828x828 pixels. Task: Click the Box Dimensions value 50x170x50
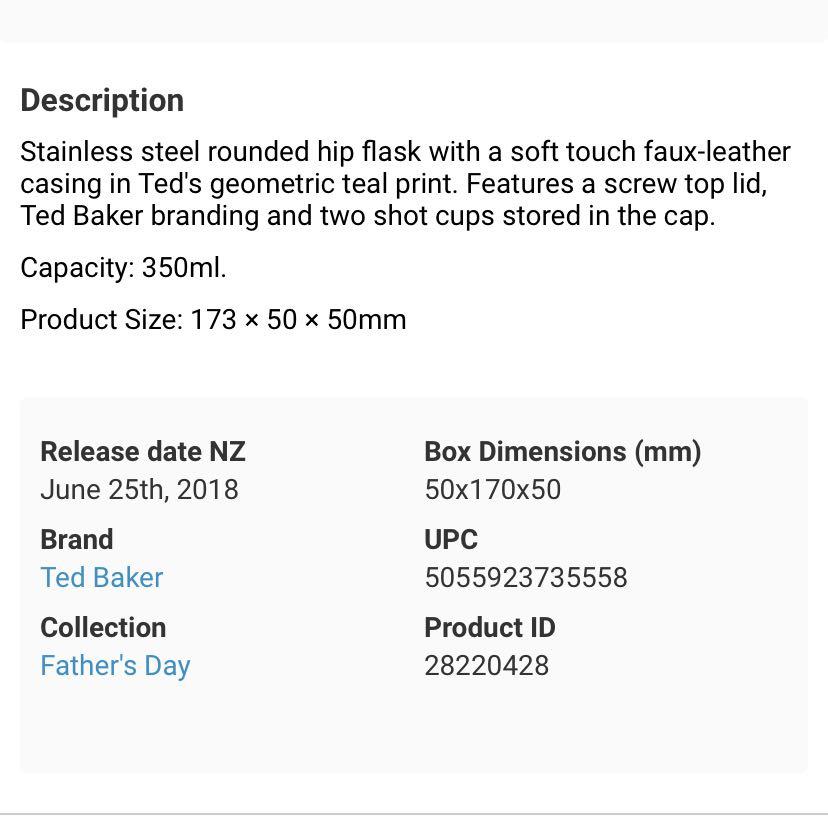click(493, 490)
